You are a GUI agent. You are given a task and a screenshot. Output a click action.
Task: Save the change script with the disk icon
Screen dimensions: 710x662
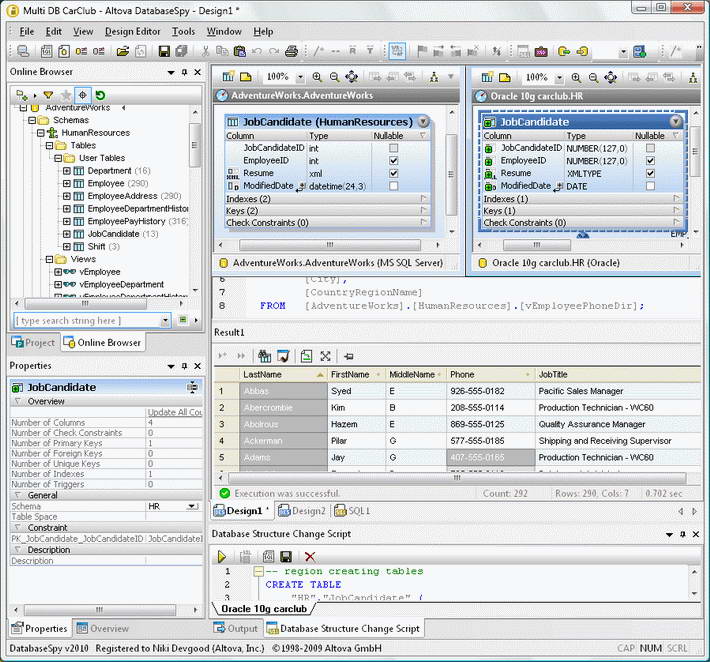[x=286, y=556]
